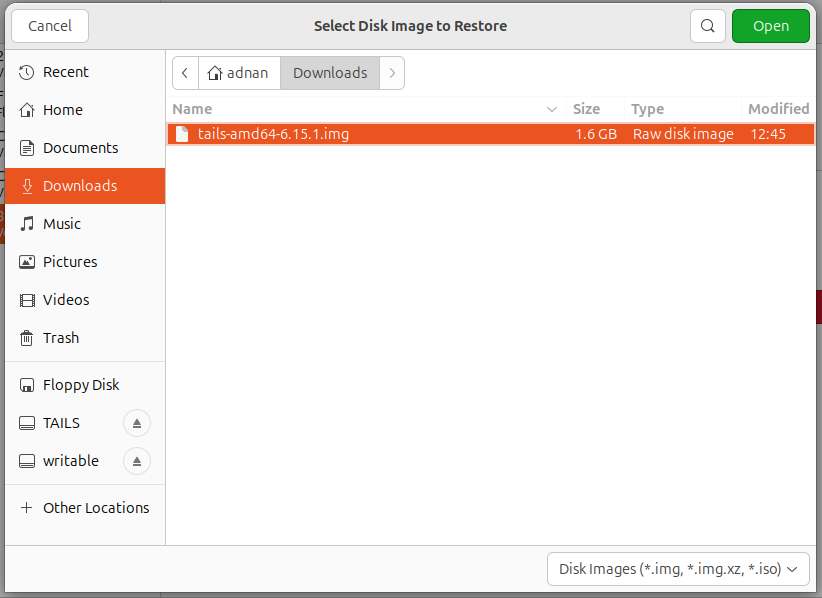
Task: Click the Recent clock icon
Action: click(27, 72)
